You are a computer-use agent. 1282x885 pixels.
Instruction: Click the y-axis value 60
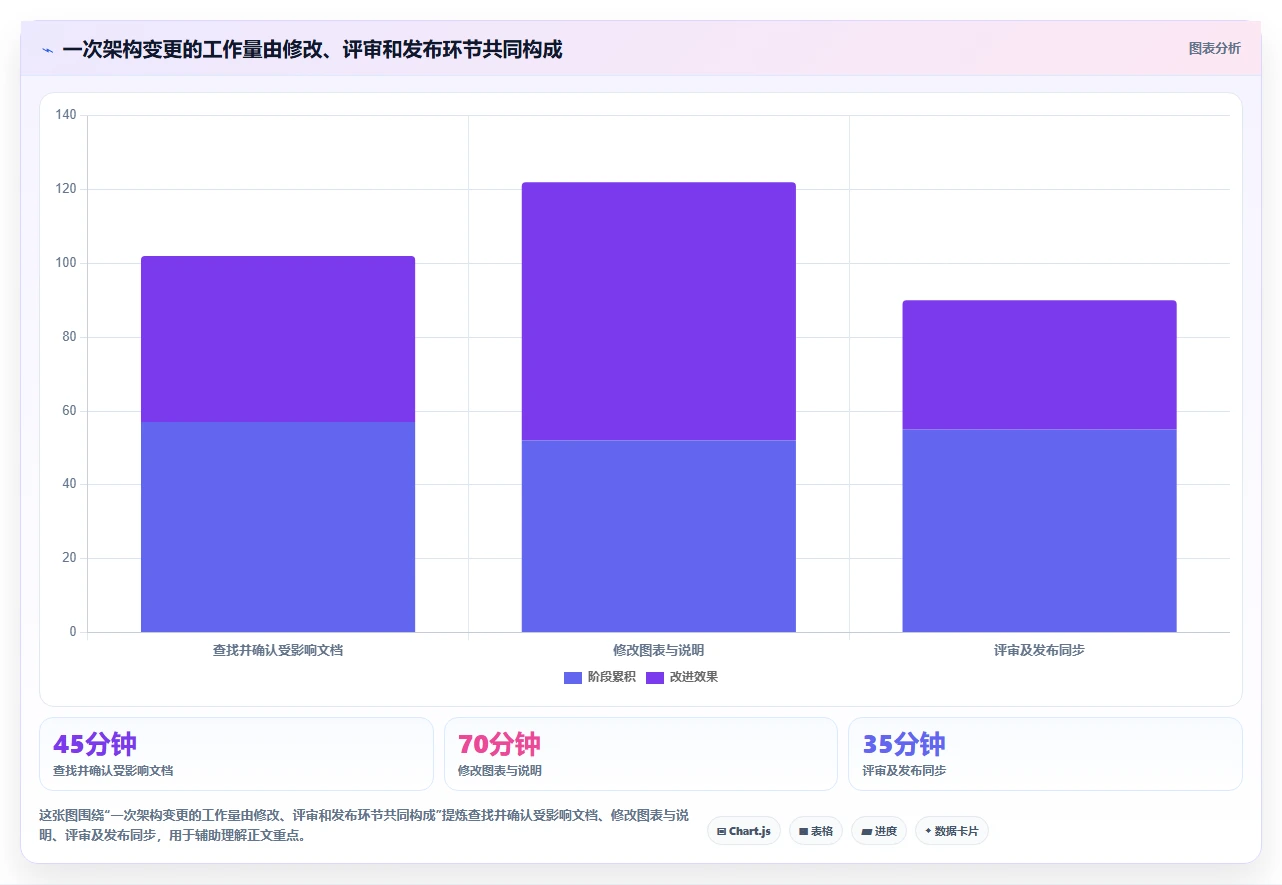click(69, 411)
